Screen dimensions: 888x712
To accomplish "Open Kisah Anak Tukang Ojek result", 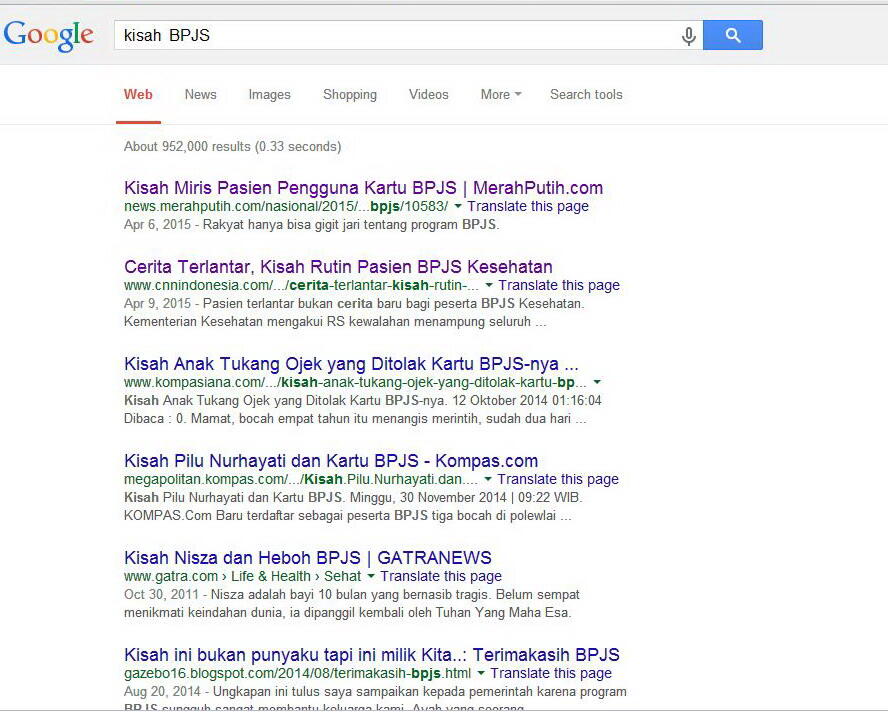I will pyautogui.click(x=351, y=364).
